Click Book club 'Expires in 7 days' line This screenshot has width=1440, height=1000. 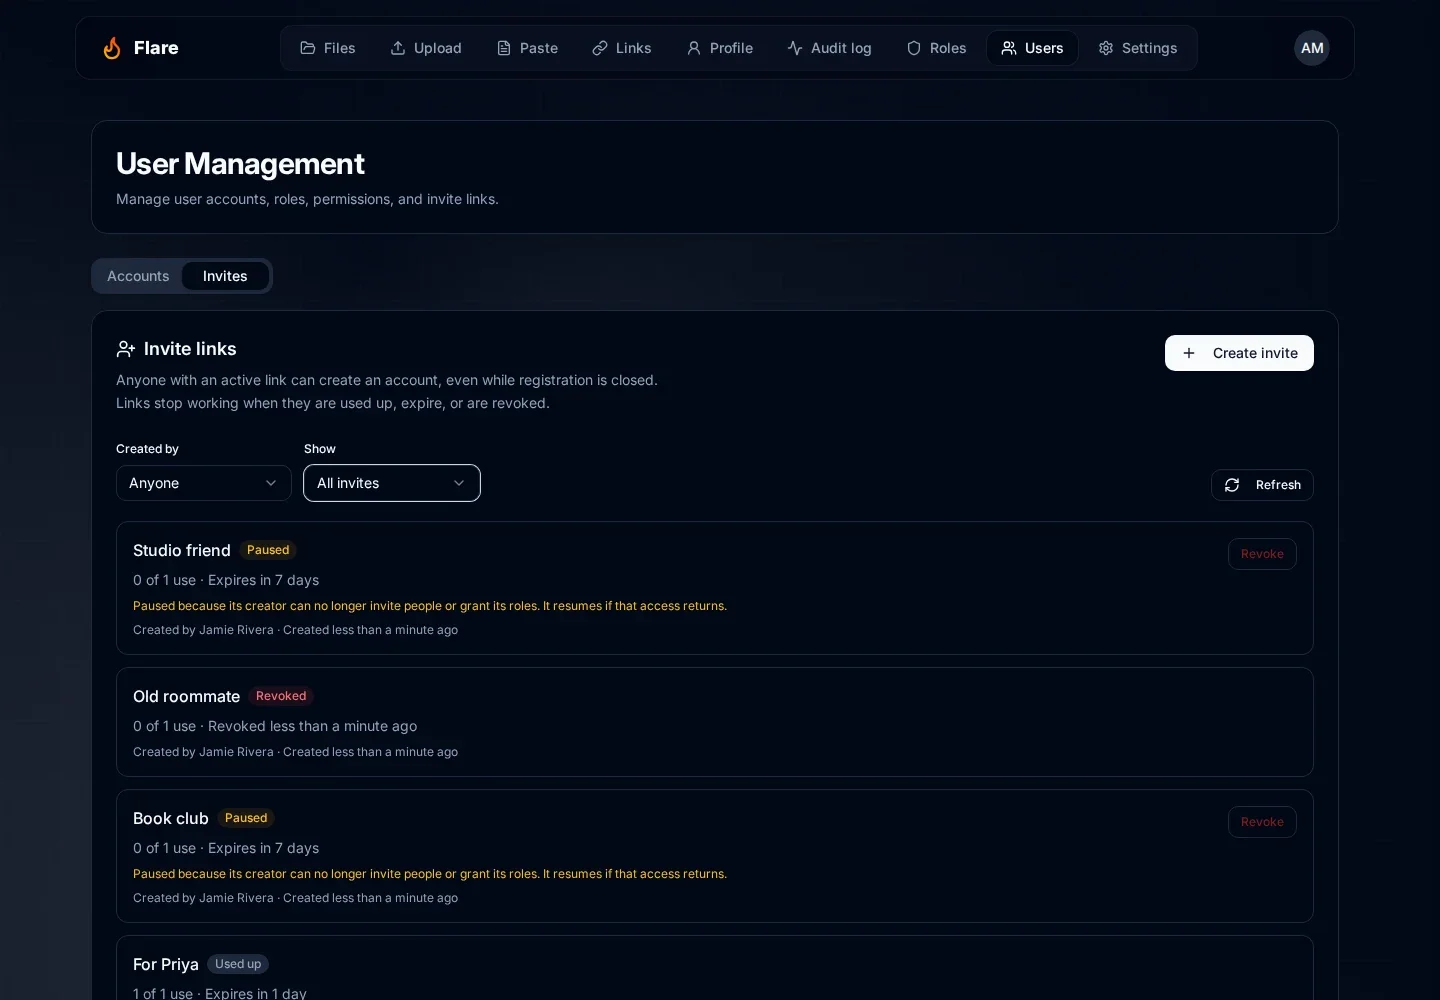click(226, 848)
